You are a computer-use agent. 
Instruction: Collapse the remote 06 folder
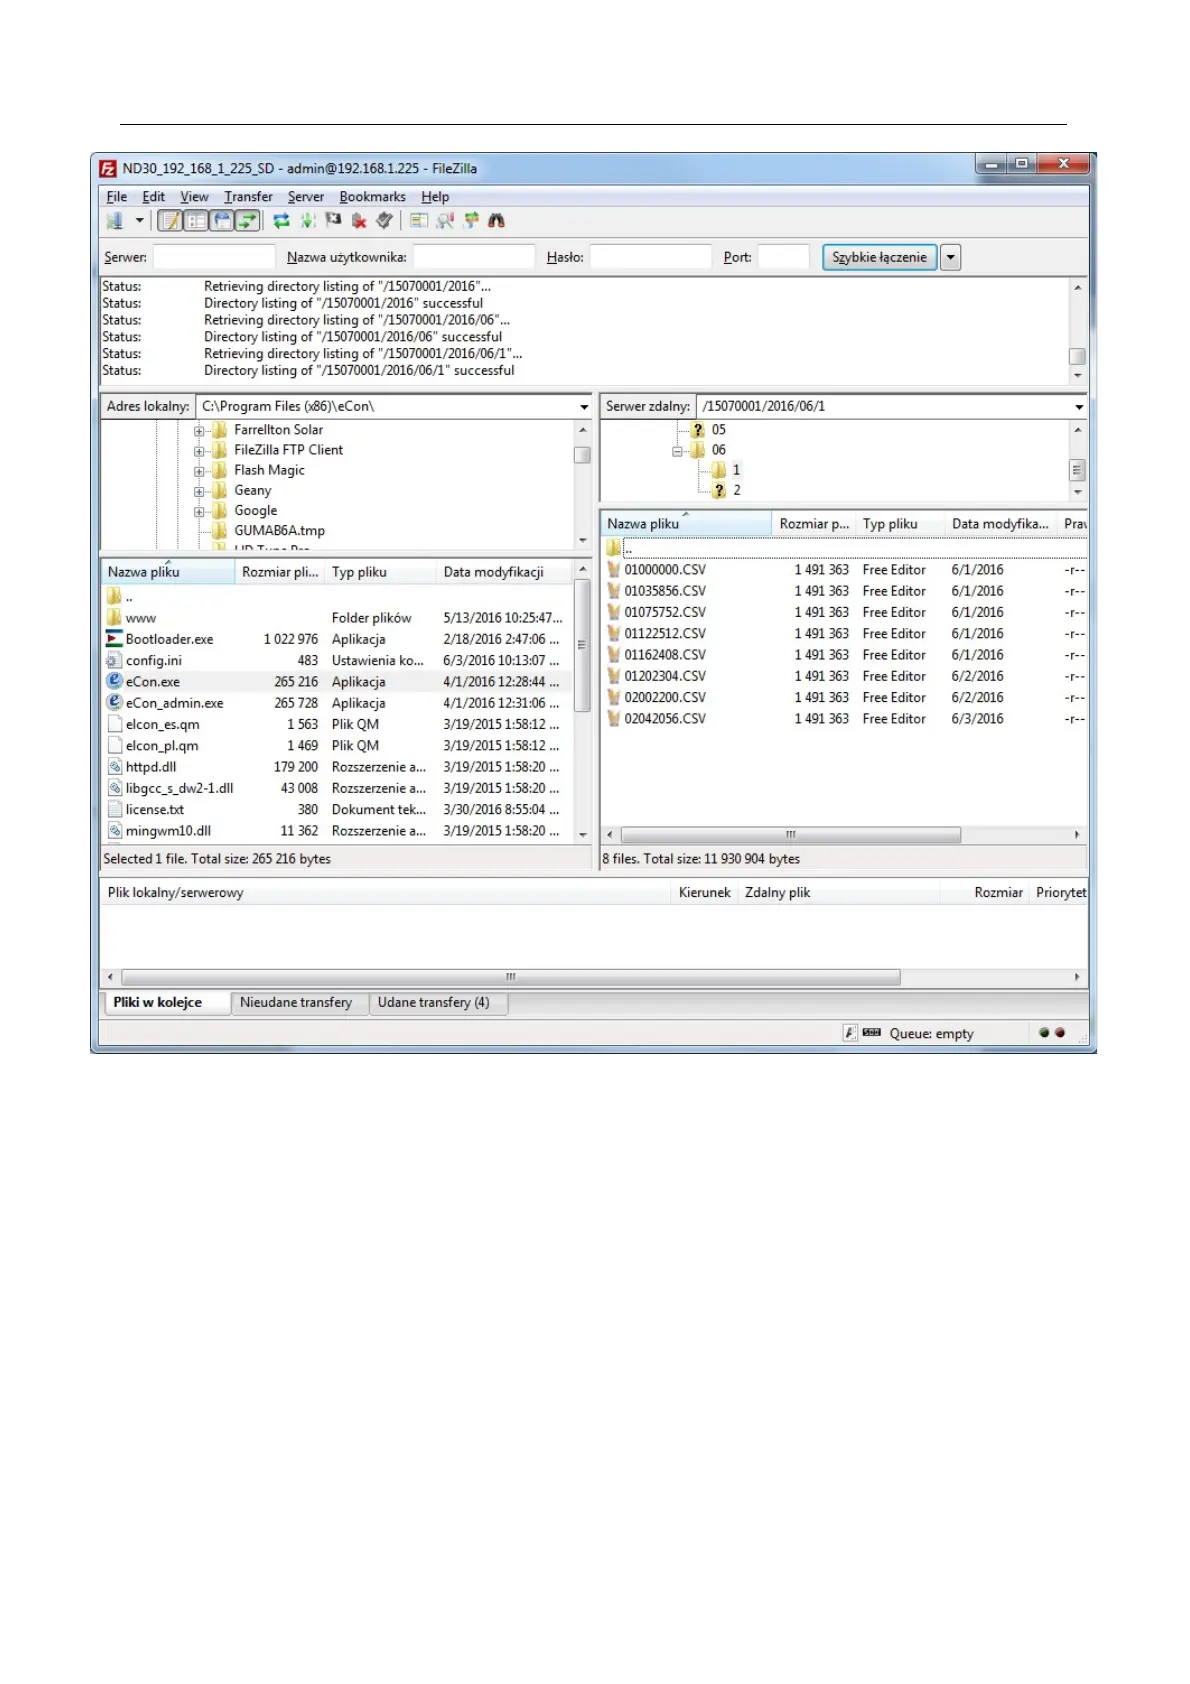(678, 451)
